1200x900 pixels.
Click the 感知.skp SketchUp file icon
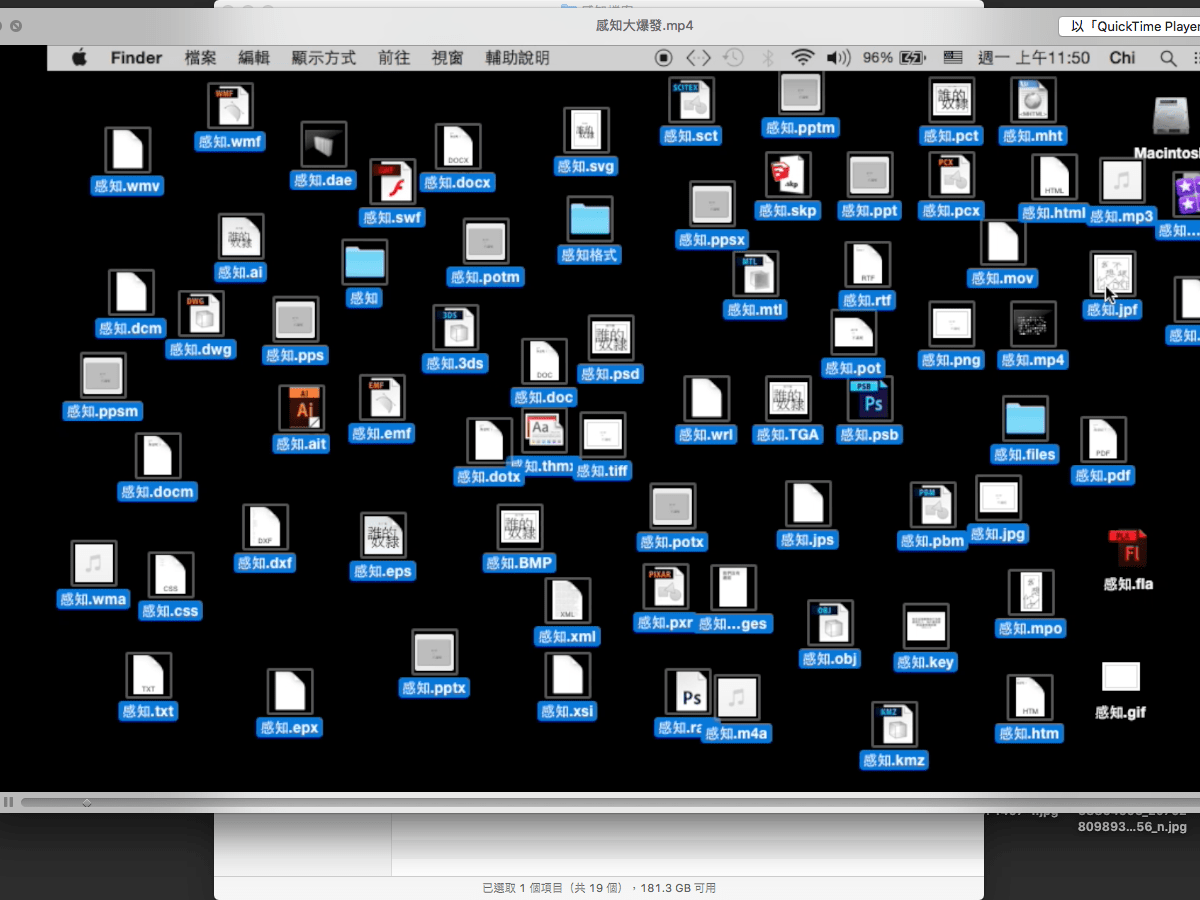788,176
